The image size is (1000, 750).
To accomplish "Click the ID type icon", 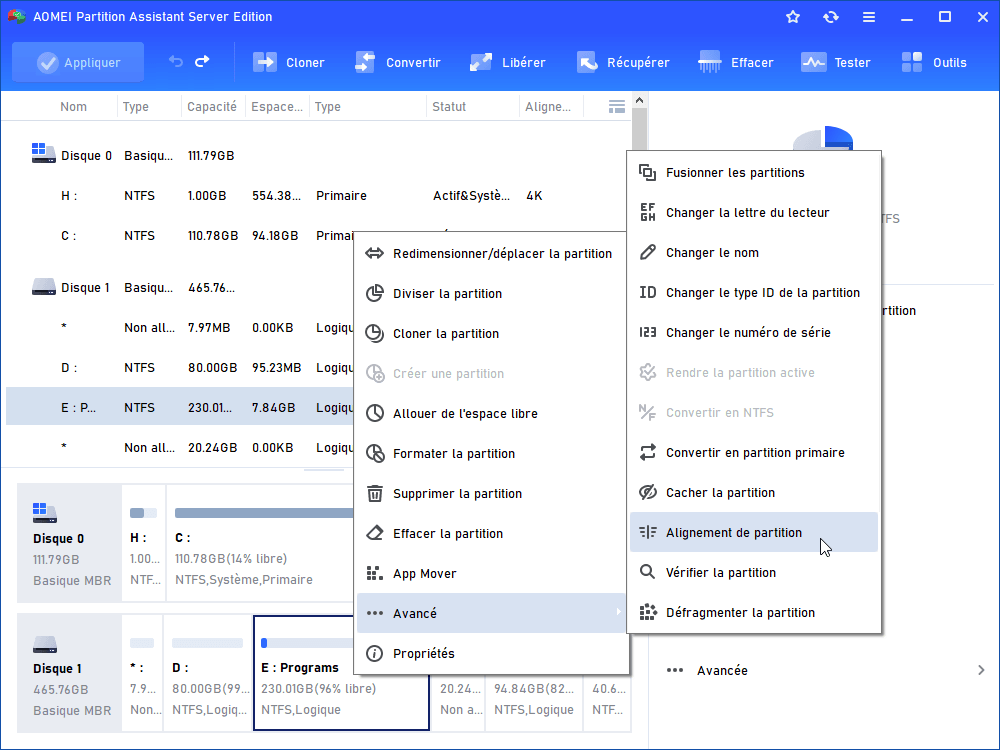I will 647,292.
